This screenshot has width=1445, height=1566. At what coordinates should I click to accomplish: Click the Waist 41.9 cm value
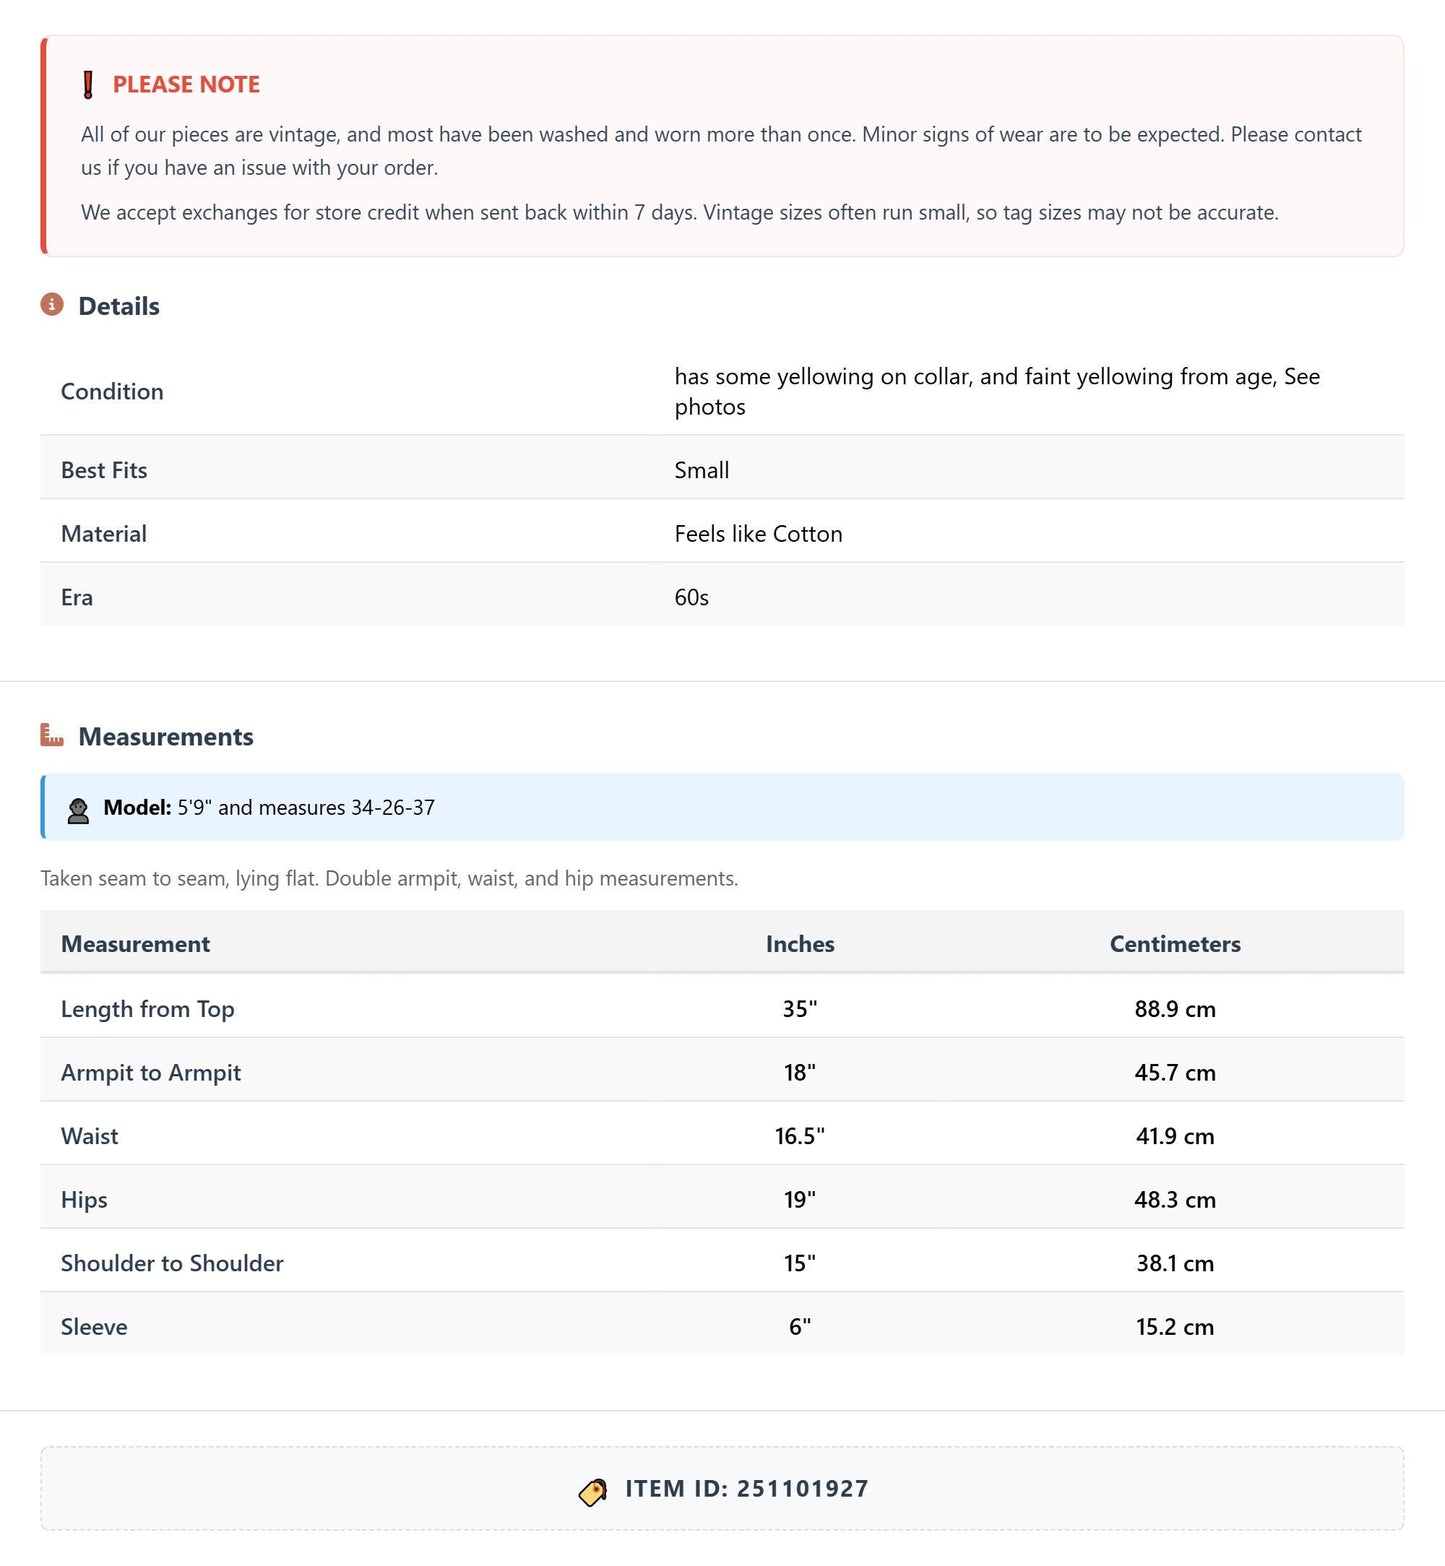pyautogui.click(x=1175, y=1136)
